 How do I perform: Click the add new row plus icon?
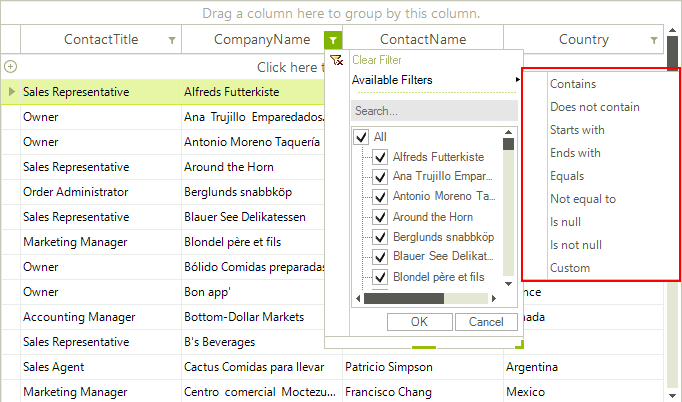pyautogui.click(x=10, y=67)
